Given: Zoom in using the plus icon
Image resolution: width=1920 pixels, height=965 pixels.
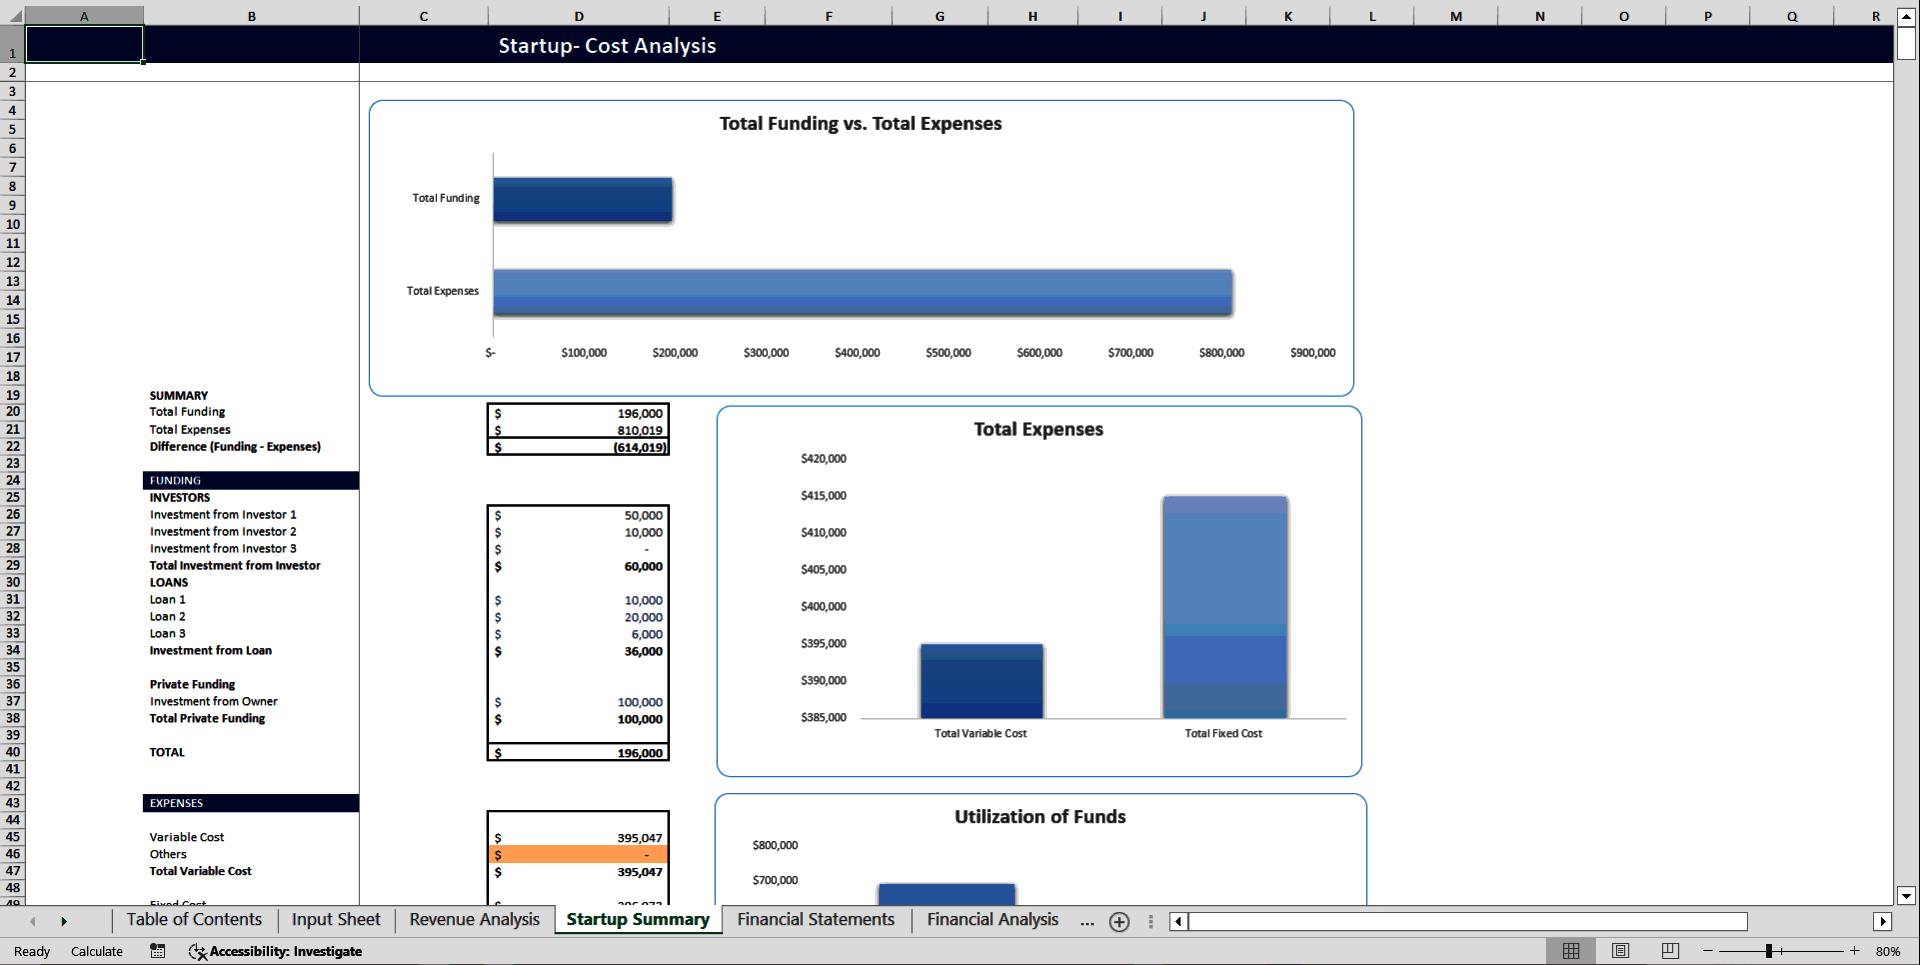Looking at the screenshot, I should click(x=1855, y=951).
